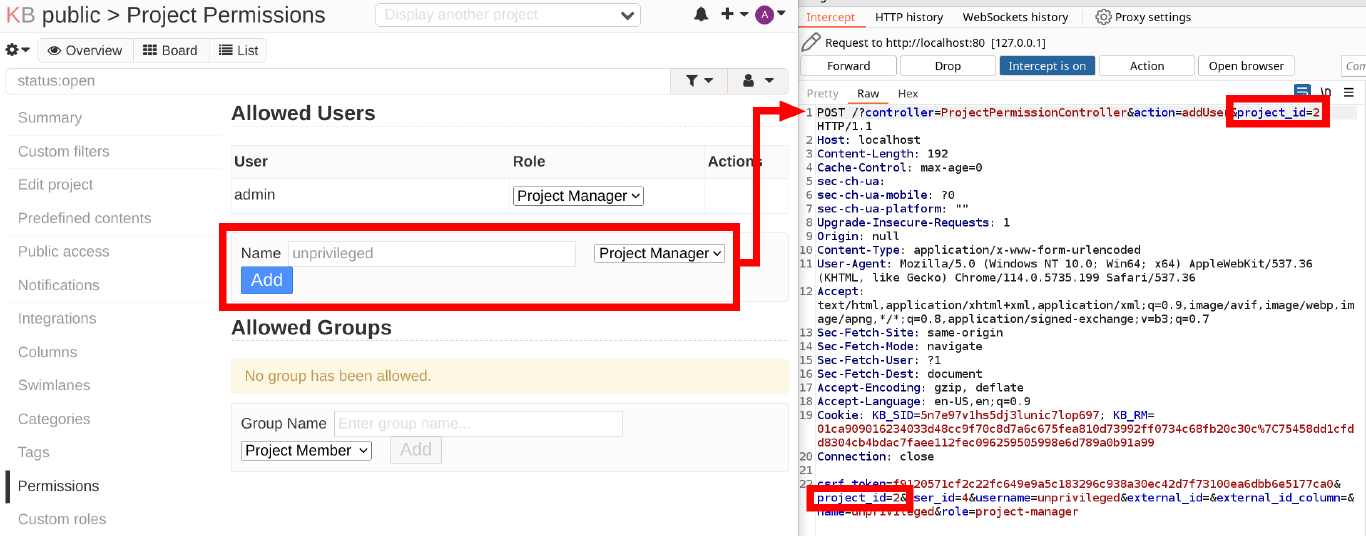Click the Burp search box beside Open browser
Viewport: 1366px width, 536px height.
coord(1354,66)
